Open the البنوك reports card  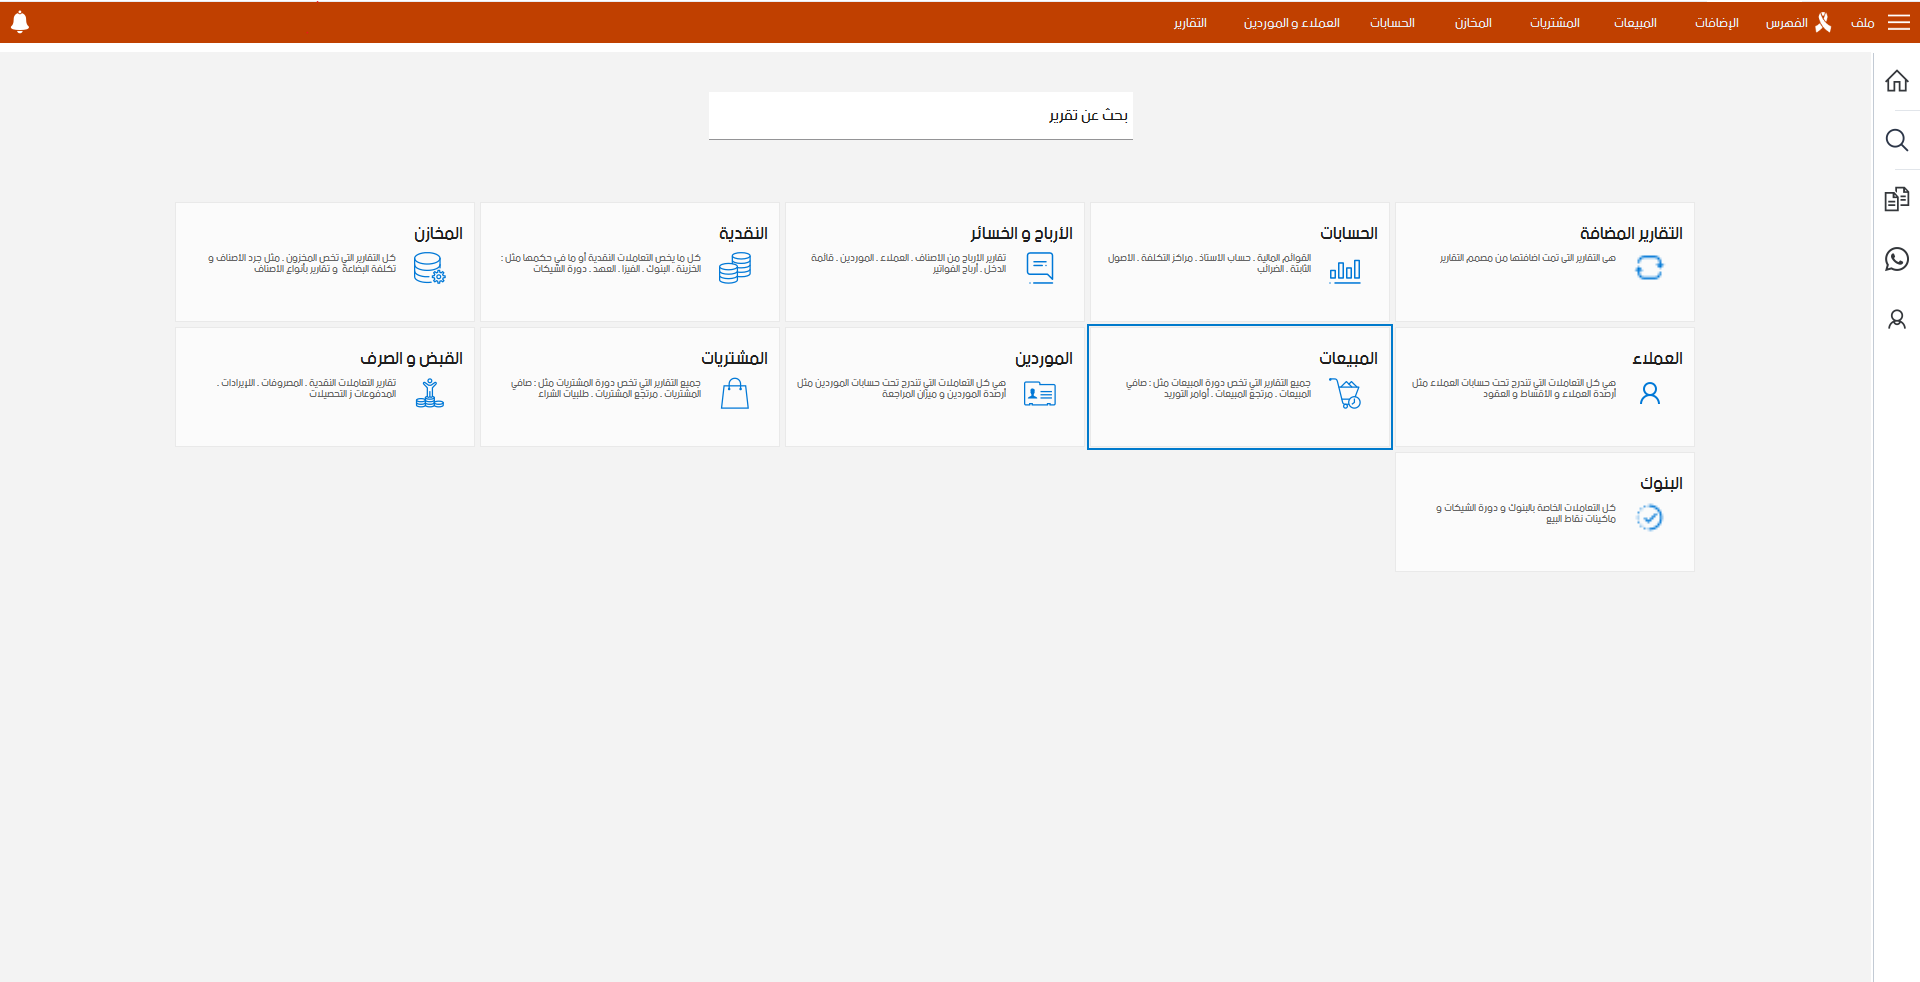(1544, 511)
